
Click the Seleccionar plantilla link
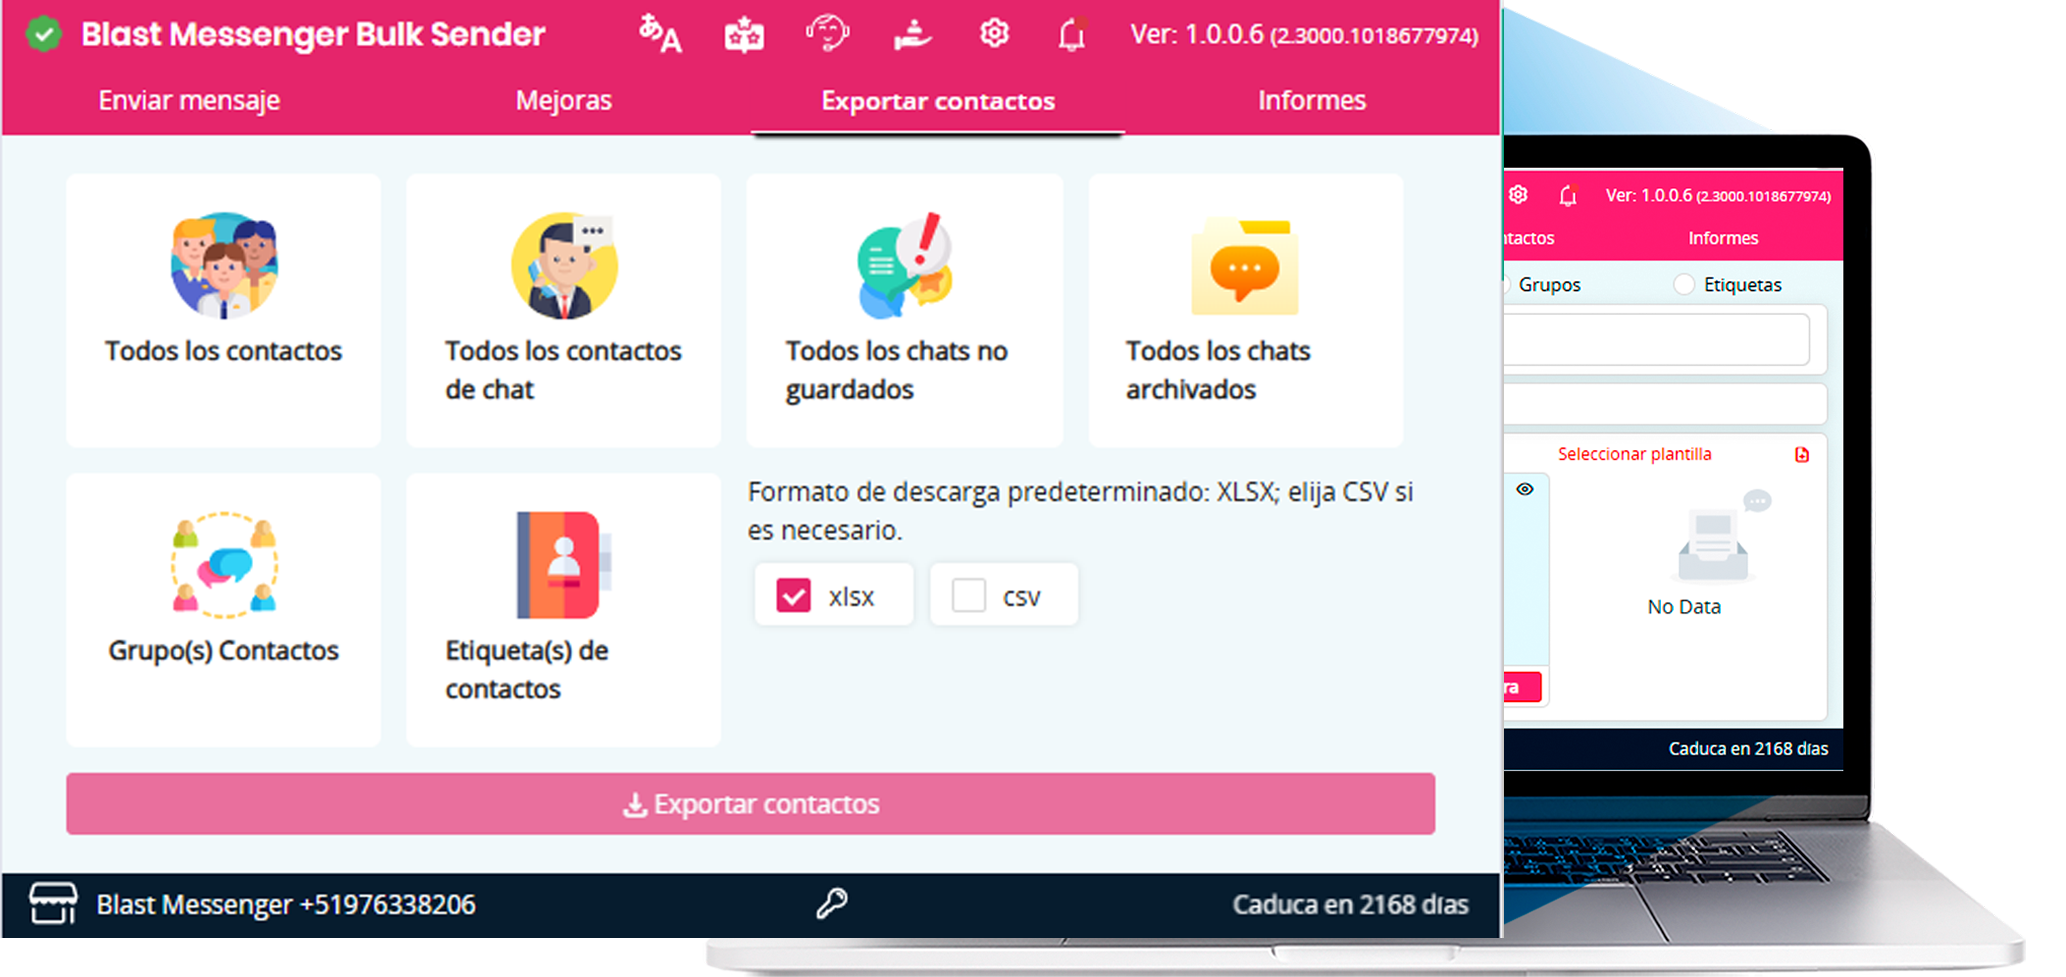(x=1634, y=454)
